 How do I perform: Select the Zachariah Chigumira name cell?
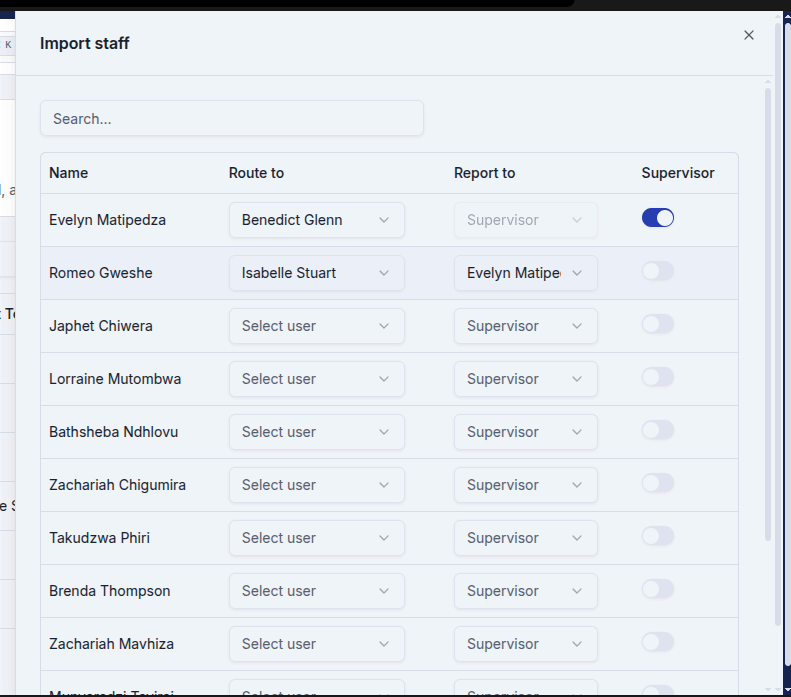tap(118, 485)
